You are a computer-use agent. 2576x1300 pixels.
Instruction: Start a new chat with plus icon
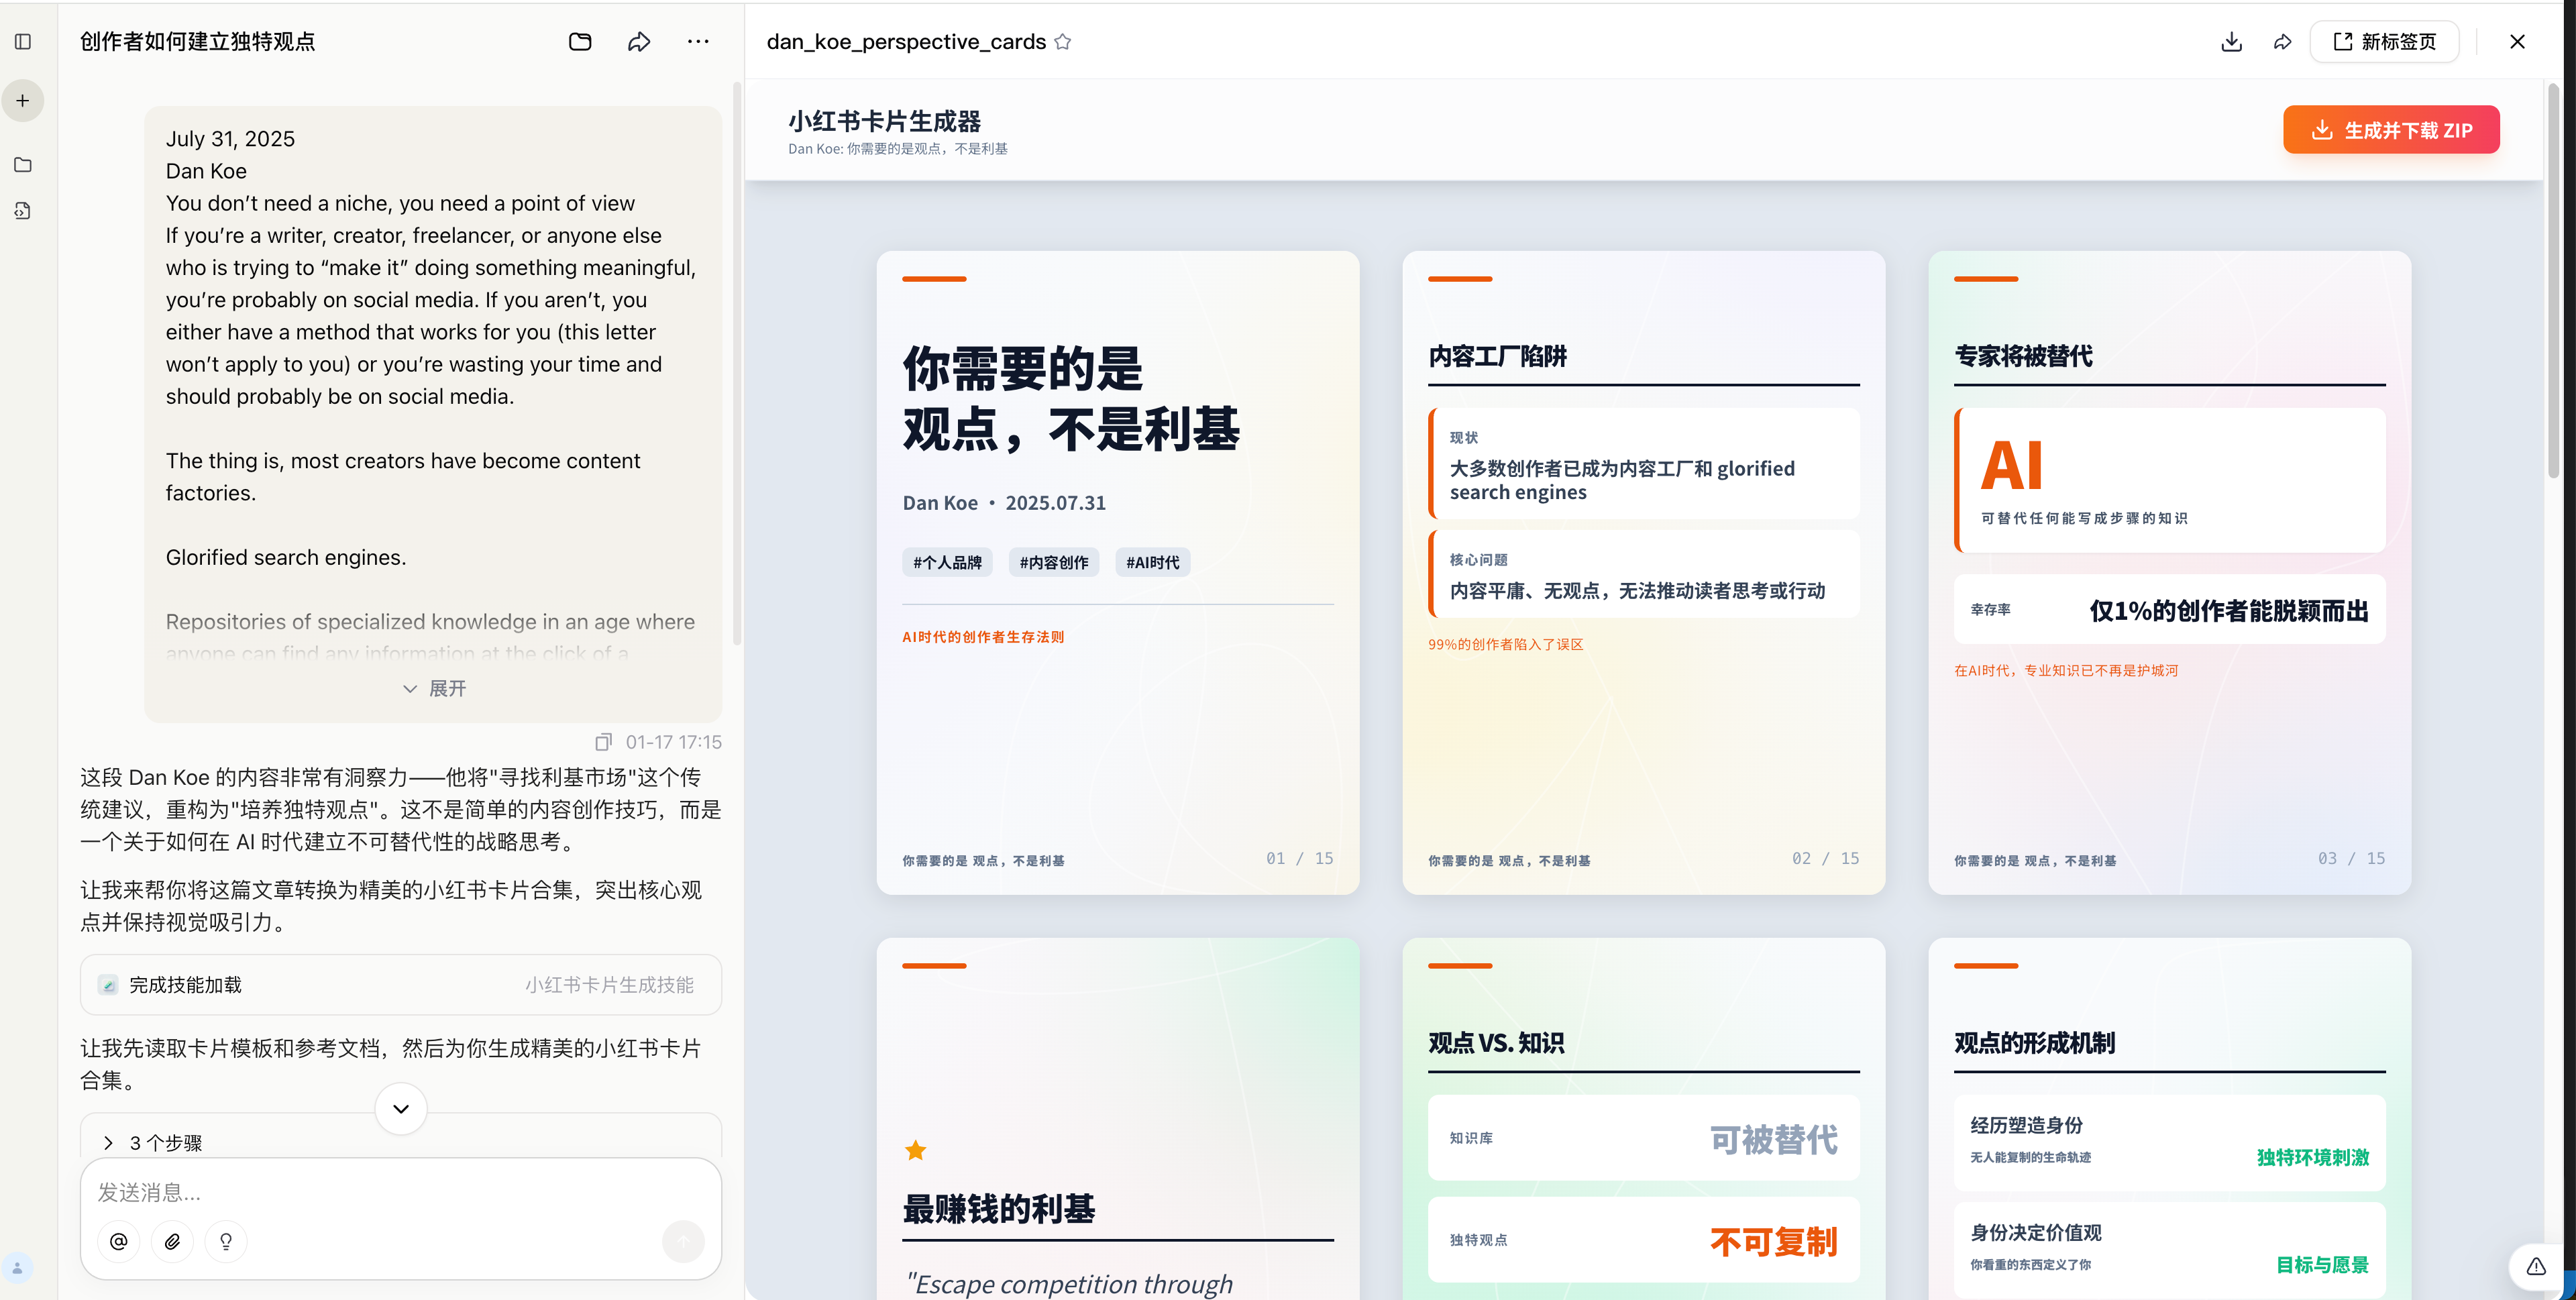tap(23, 101)
